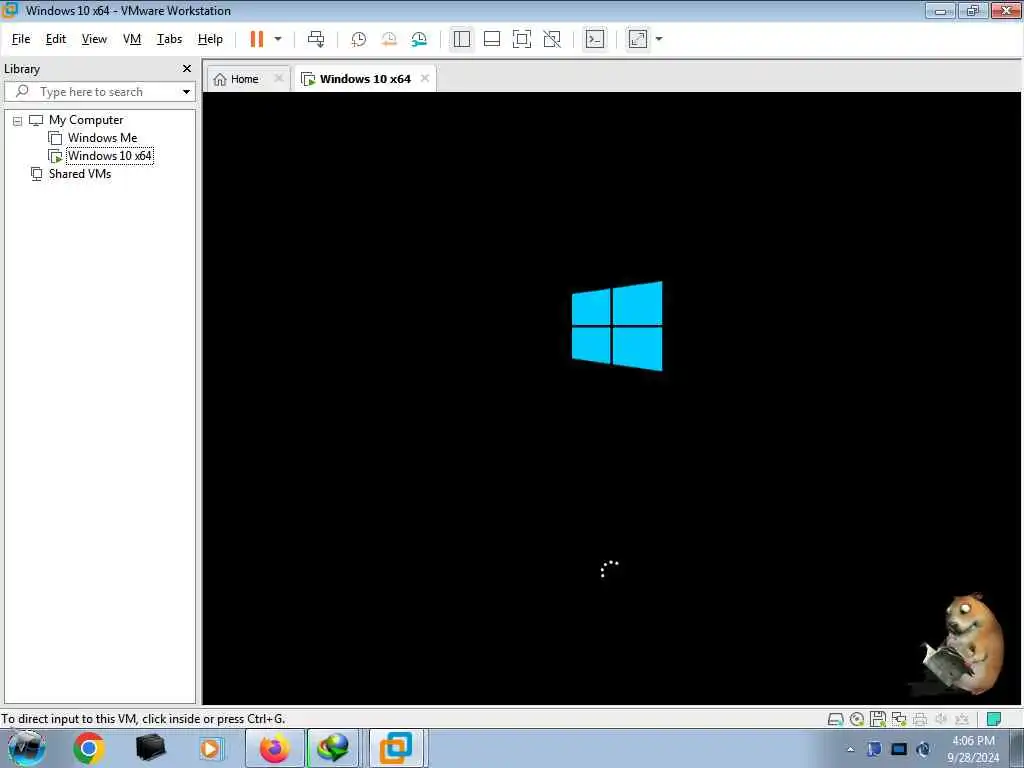Click the green message log icon

click(x=993, y=719)
